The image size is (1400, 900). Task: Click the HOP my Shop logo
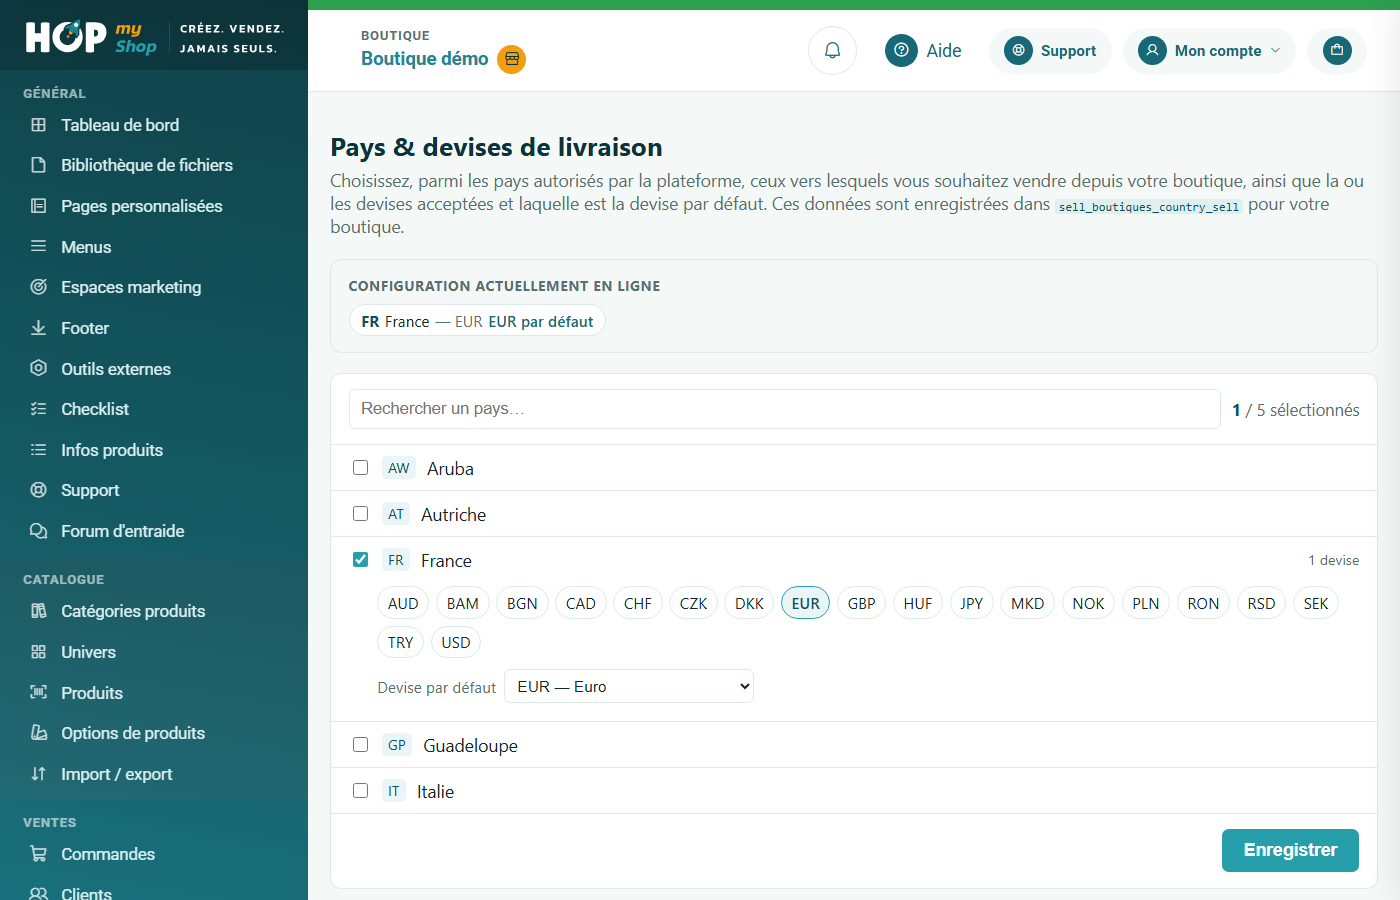point(91,38)
